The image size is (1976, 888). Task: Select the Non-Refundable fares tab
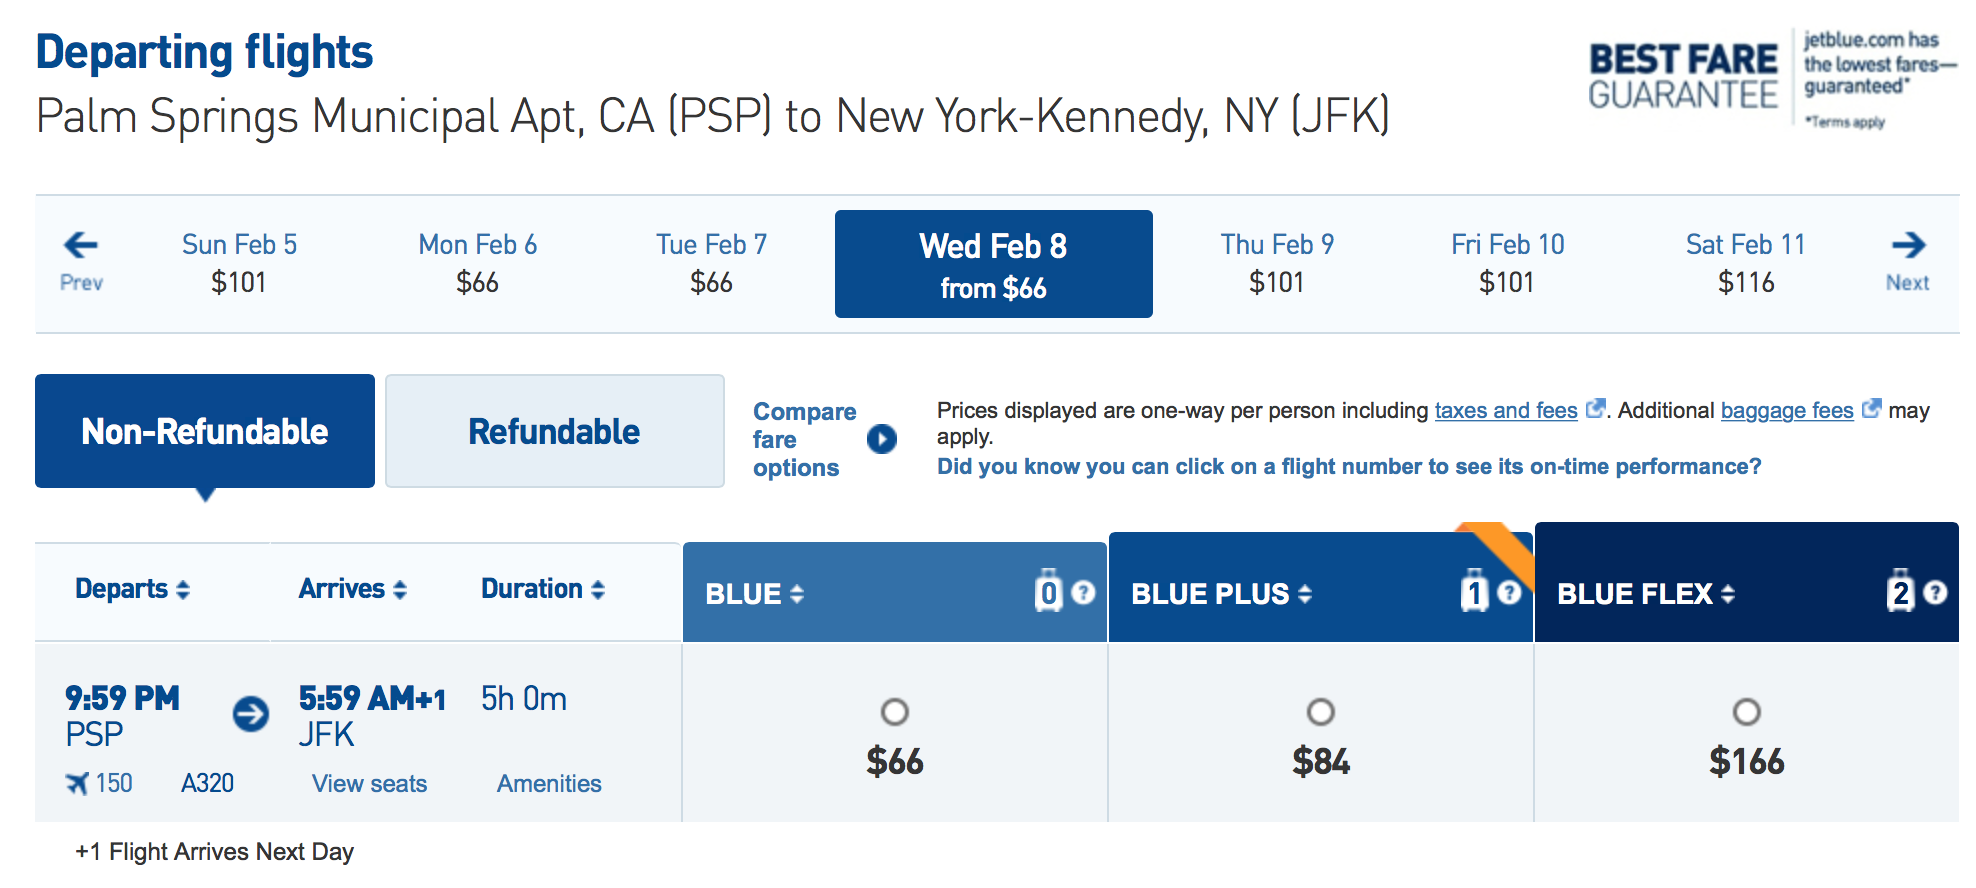coord(204,431)
